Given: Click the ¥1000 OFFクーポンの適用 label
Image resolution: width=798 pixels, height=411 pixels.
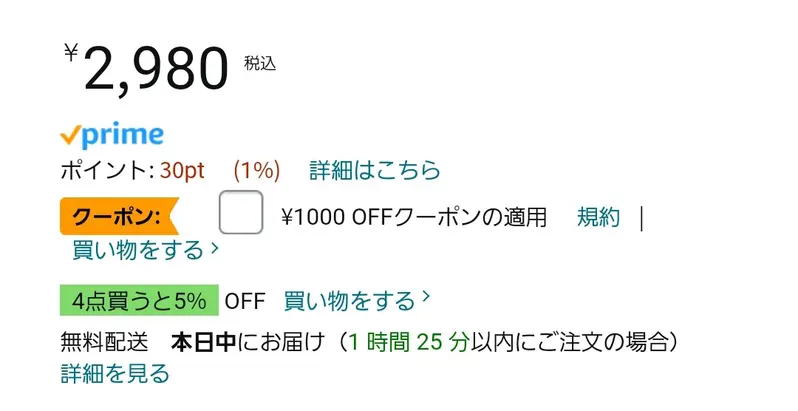Looking at the screenshot, I should click(414, 217).
